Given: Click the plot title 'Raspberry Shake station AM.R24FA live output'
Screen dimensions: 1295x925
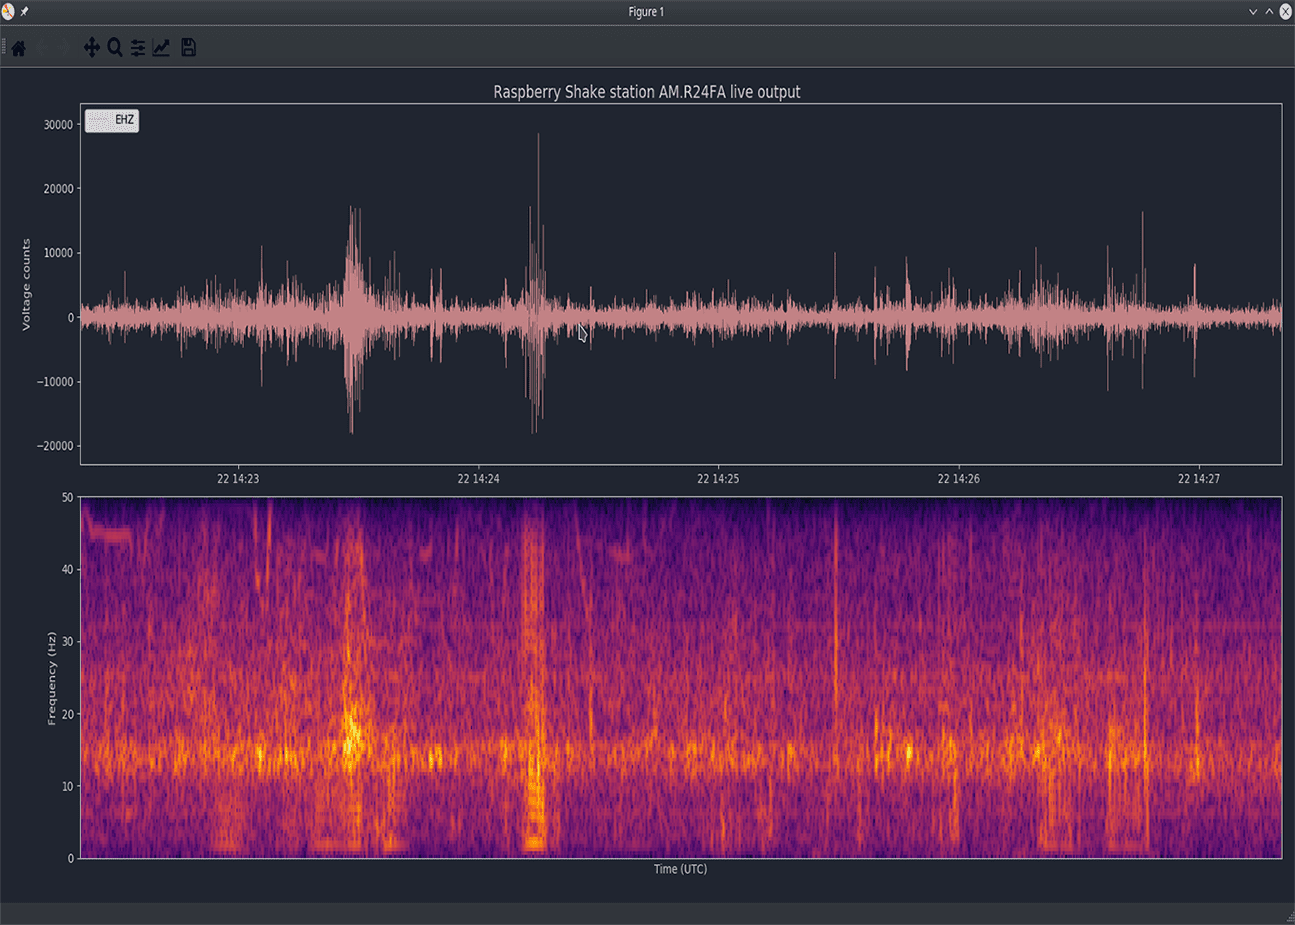Looking at the screenshot, I should pos(647,92).
